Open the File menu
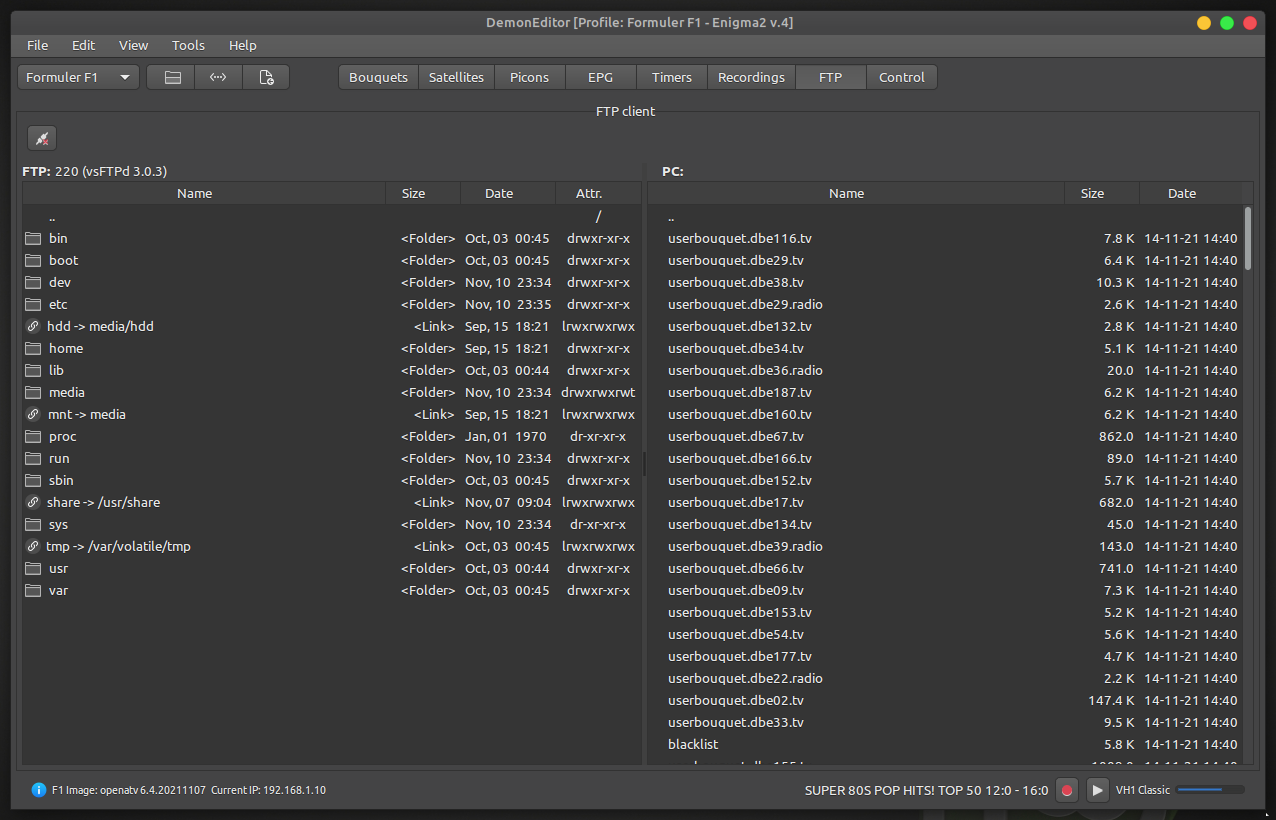This screenshot has width=1276, height=820. click(37, 45)
